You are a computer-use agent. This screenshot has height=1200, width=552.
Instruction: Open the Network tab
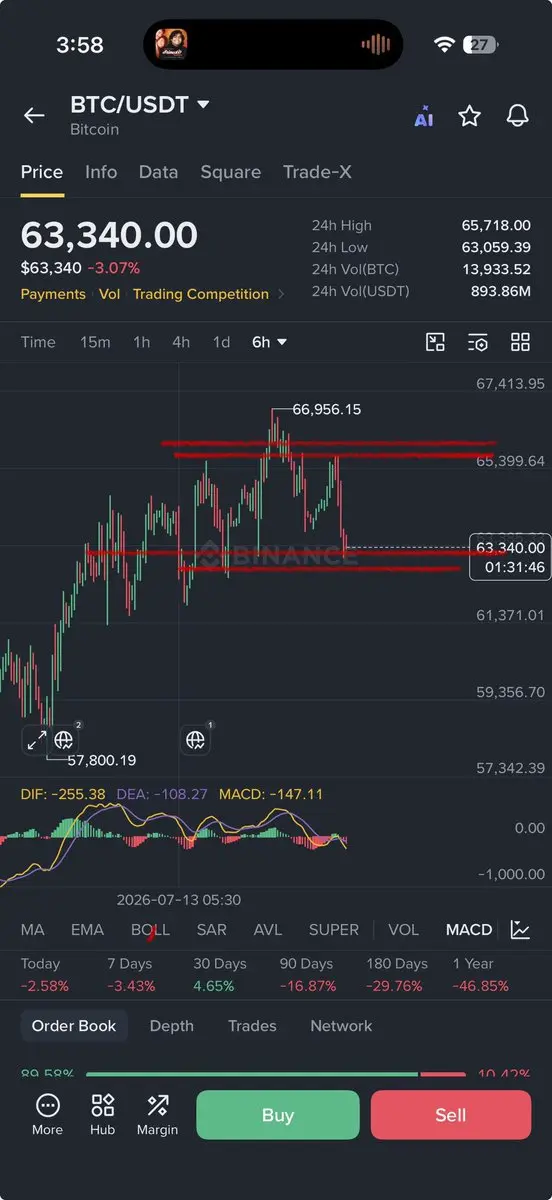click(341, 1025)
